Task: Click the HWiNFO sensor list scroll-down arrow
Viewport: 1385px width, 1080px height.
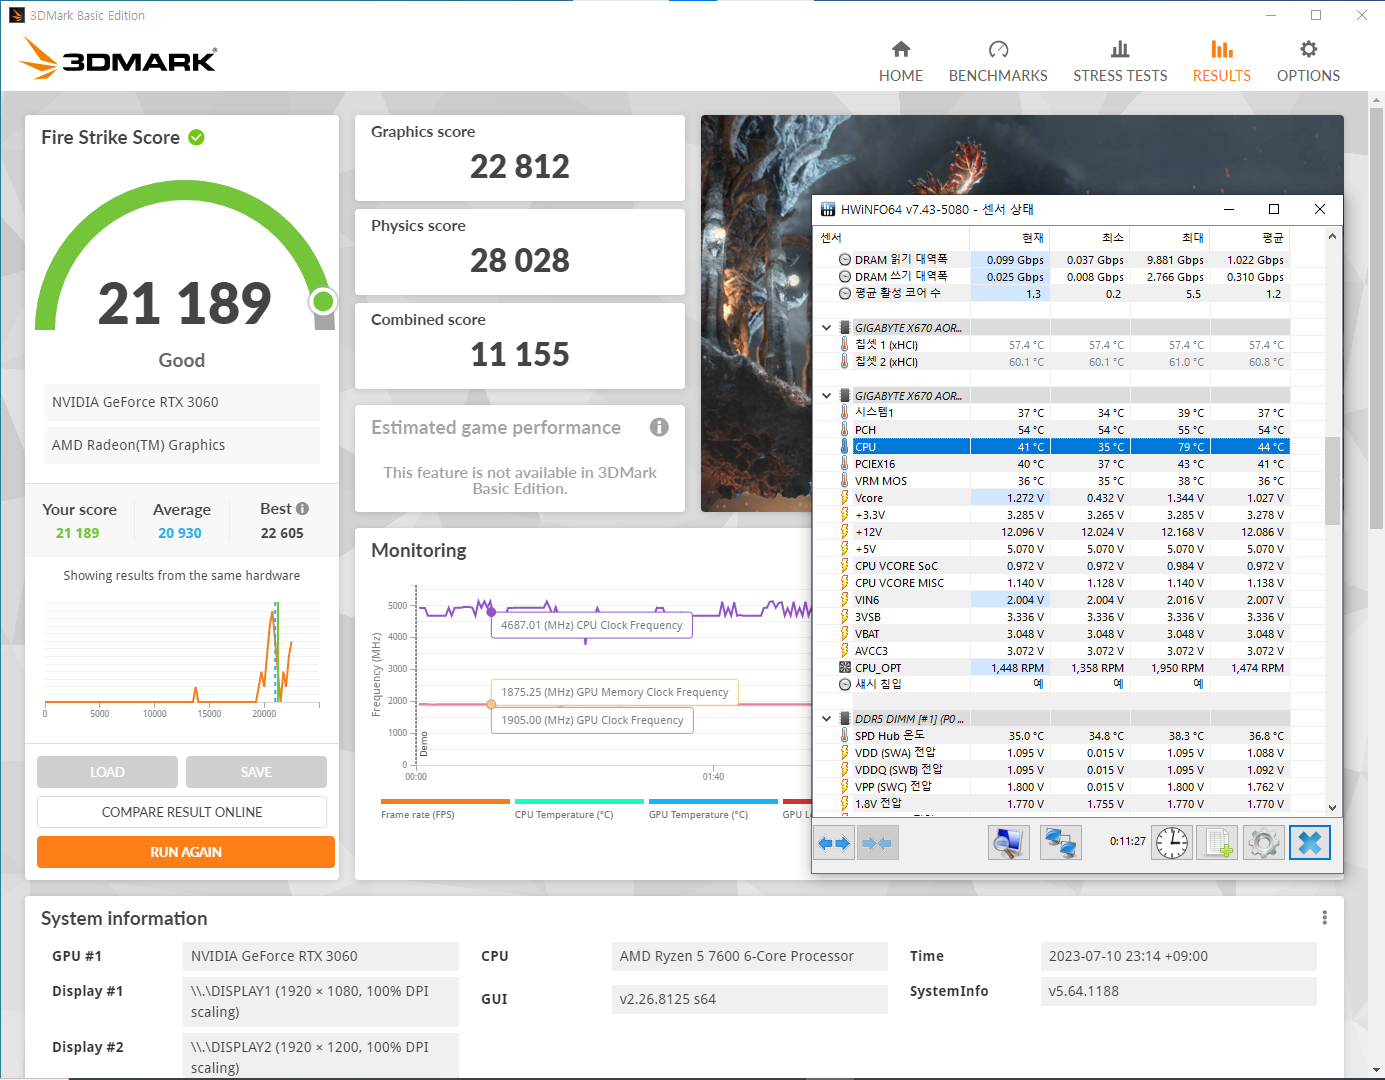Action: point(1332,807)
